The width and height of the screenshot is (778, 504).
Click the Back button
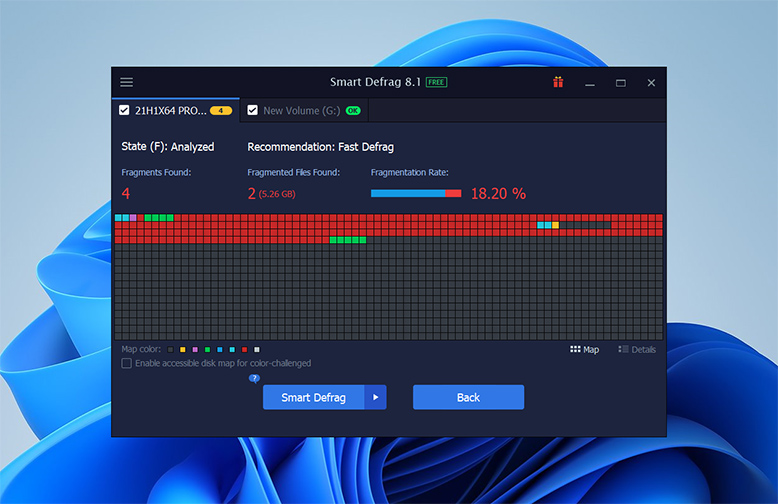tap(468, 397)
